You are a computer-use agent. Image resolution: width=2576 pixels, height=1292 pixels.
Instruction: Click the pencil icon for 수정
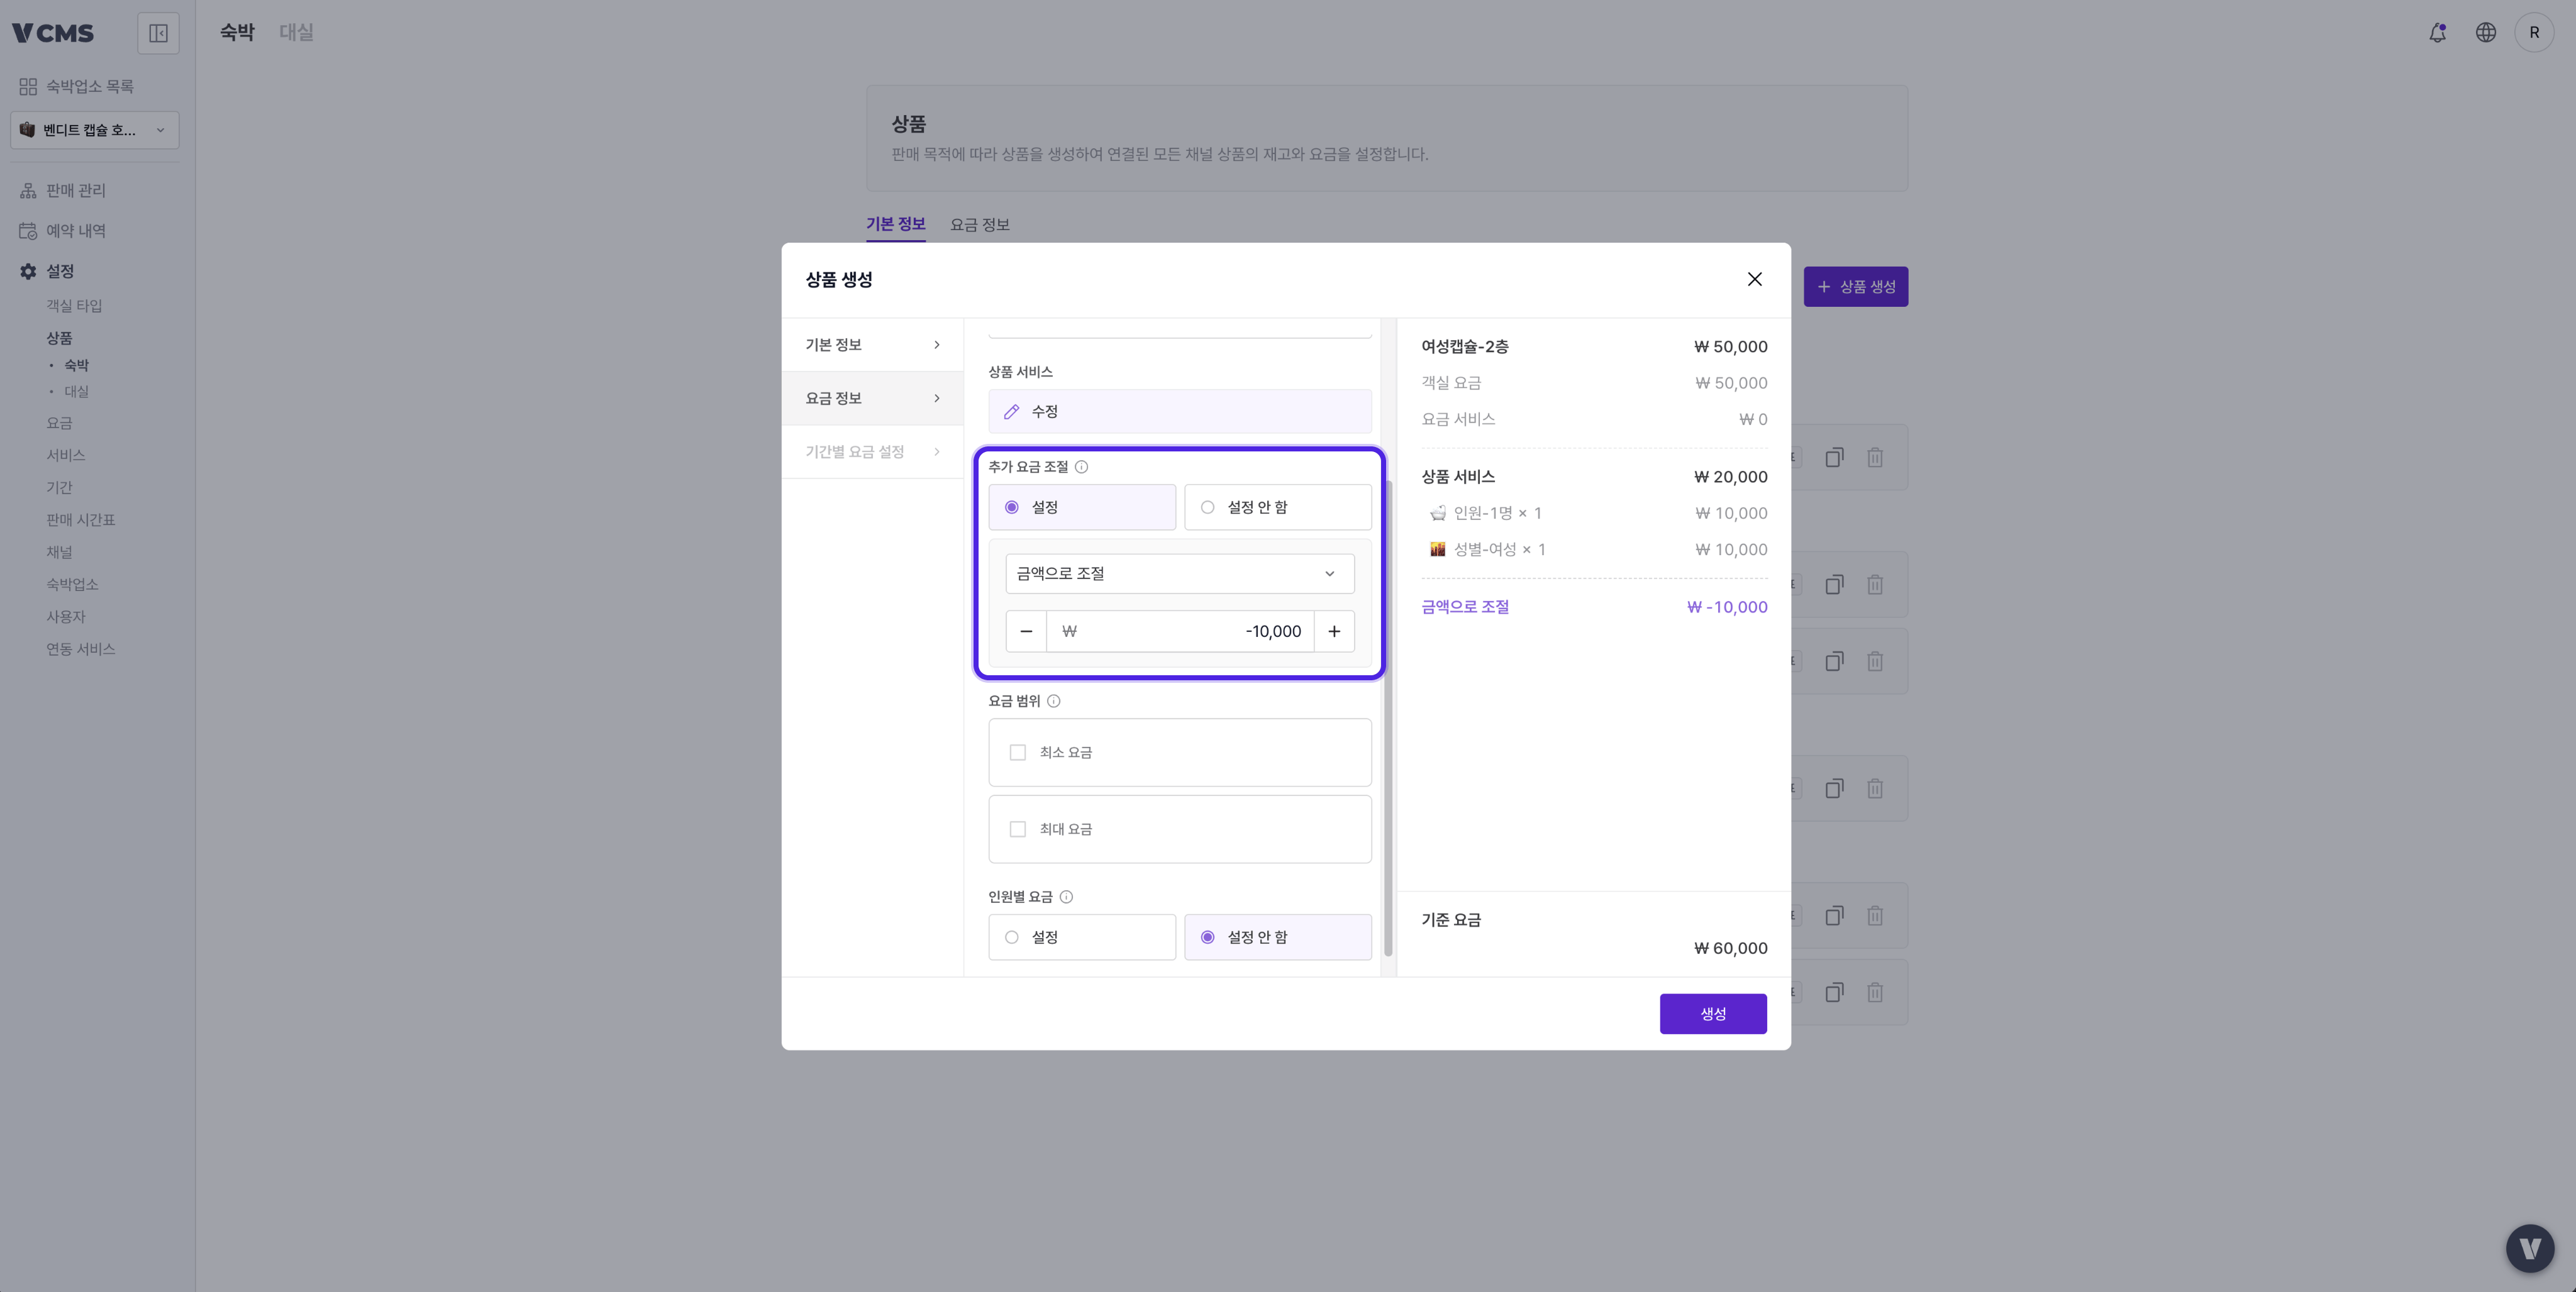click(1011, 412)
